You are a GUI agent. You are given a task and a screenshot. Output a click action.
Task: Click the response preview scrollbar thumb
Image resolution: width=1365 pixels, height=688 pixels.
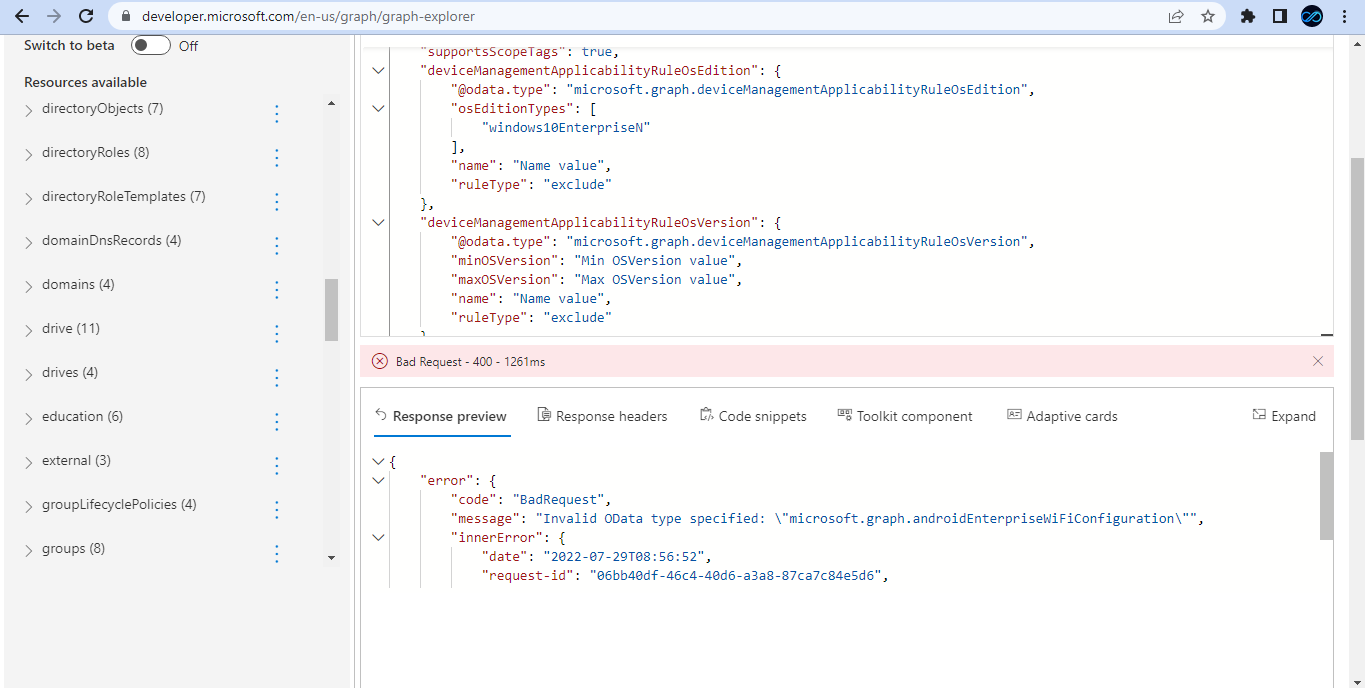1326,496
